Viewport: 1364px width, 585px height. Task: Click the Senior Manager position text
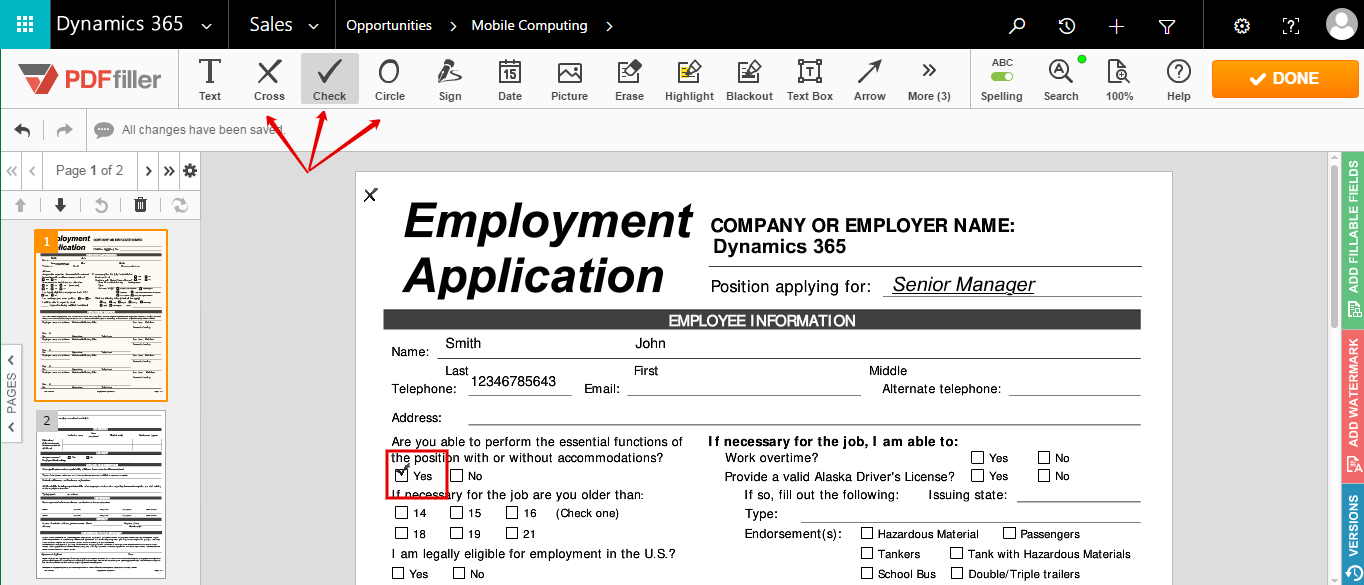coord(964,285)
